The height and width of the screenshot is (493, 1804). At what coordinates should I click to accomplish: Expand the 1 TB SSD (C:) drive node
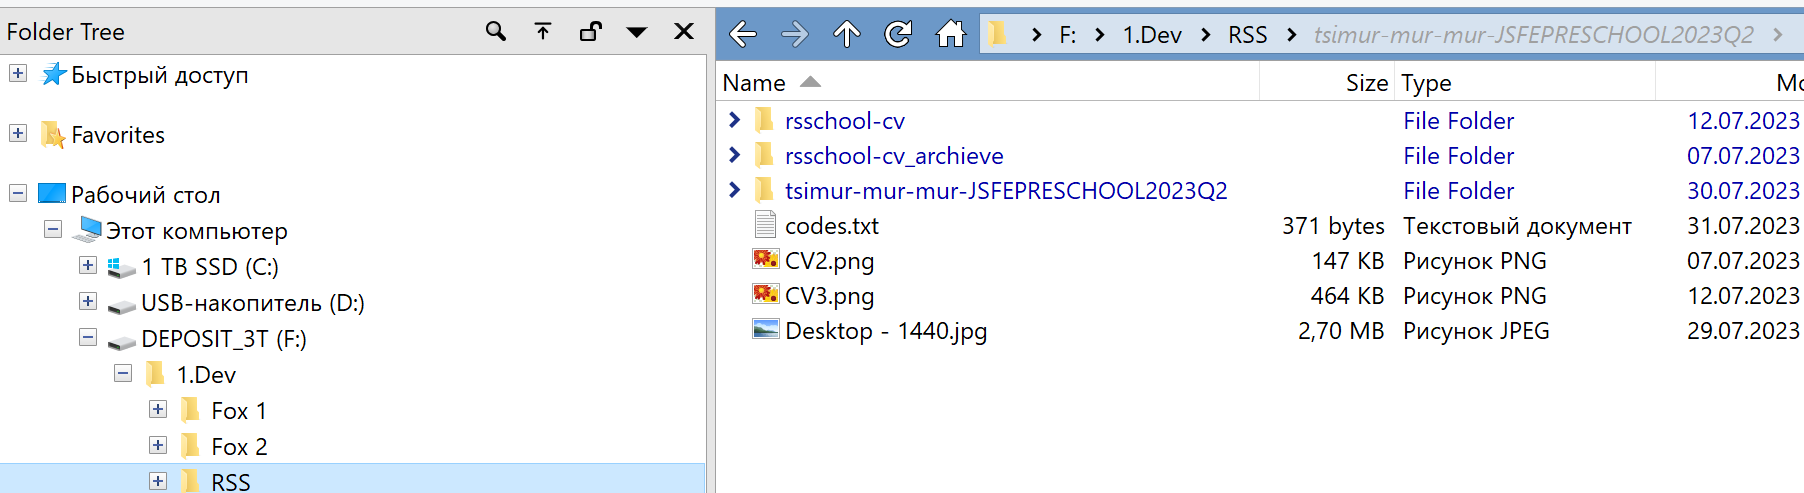coord(88,266)
